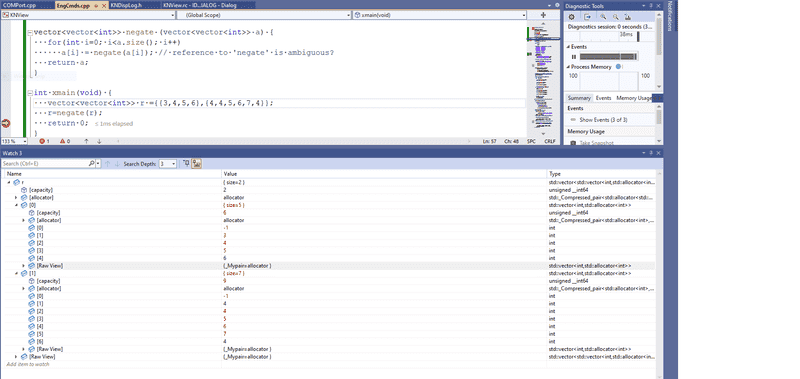Click the Value column header in Watch 3
800x379 pixels.
coord(384,174)
